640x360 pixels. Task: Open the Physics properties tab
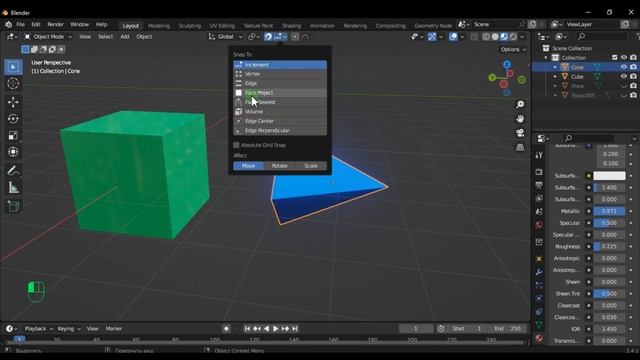(x=539, y=298)
